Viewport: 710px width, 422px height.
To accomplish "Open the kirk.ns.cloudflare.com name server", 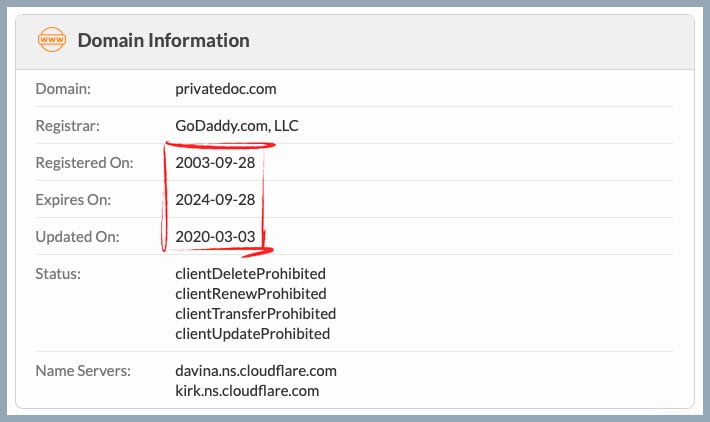I will click(x=247, y=390).
